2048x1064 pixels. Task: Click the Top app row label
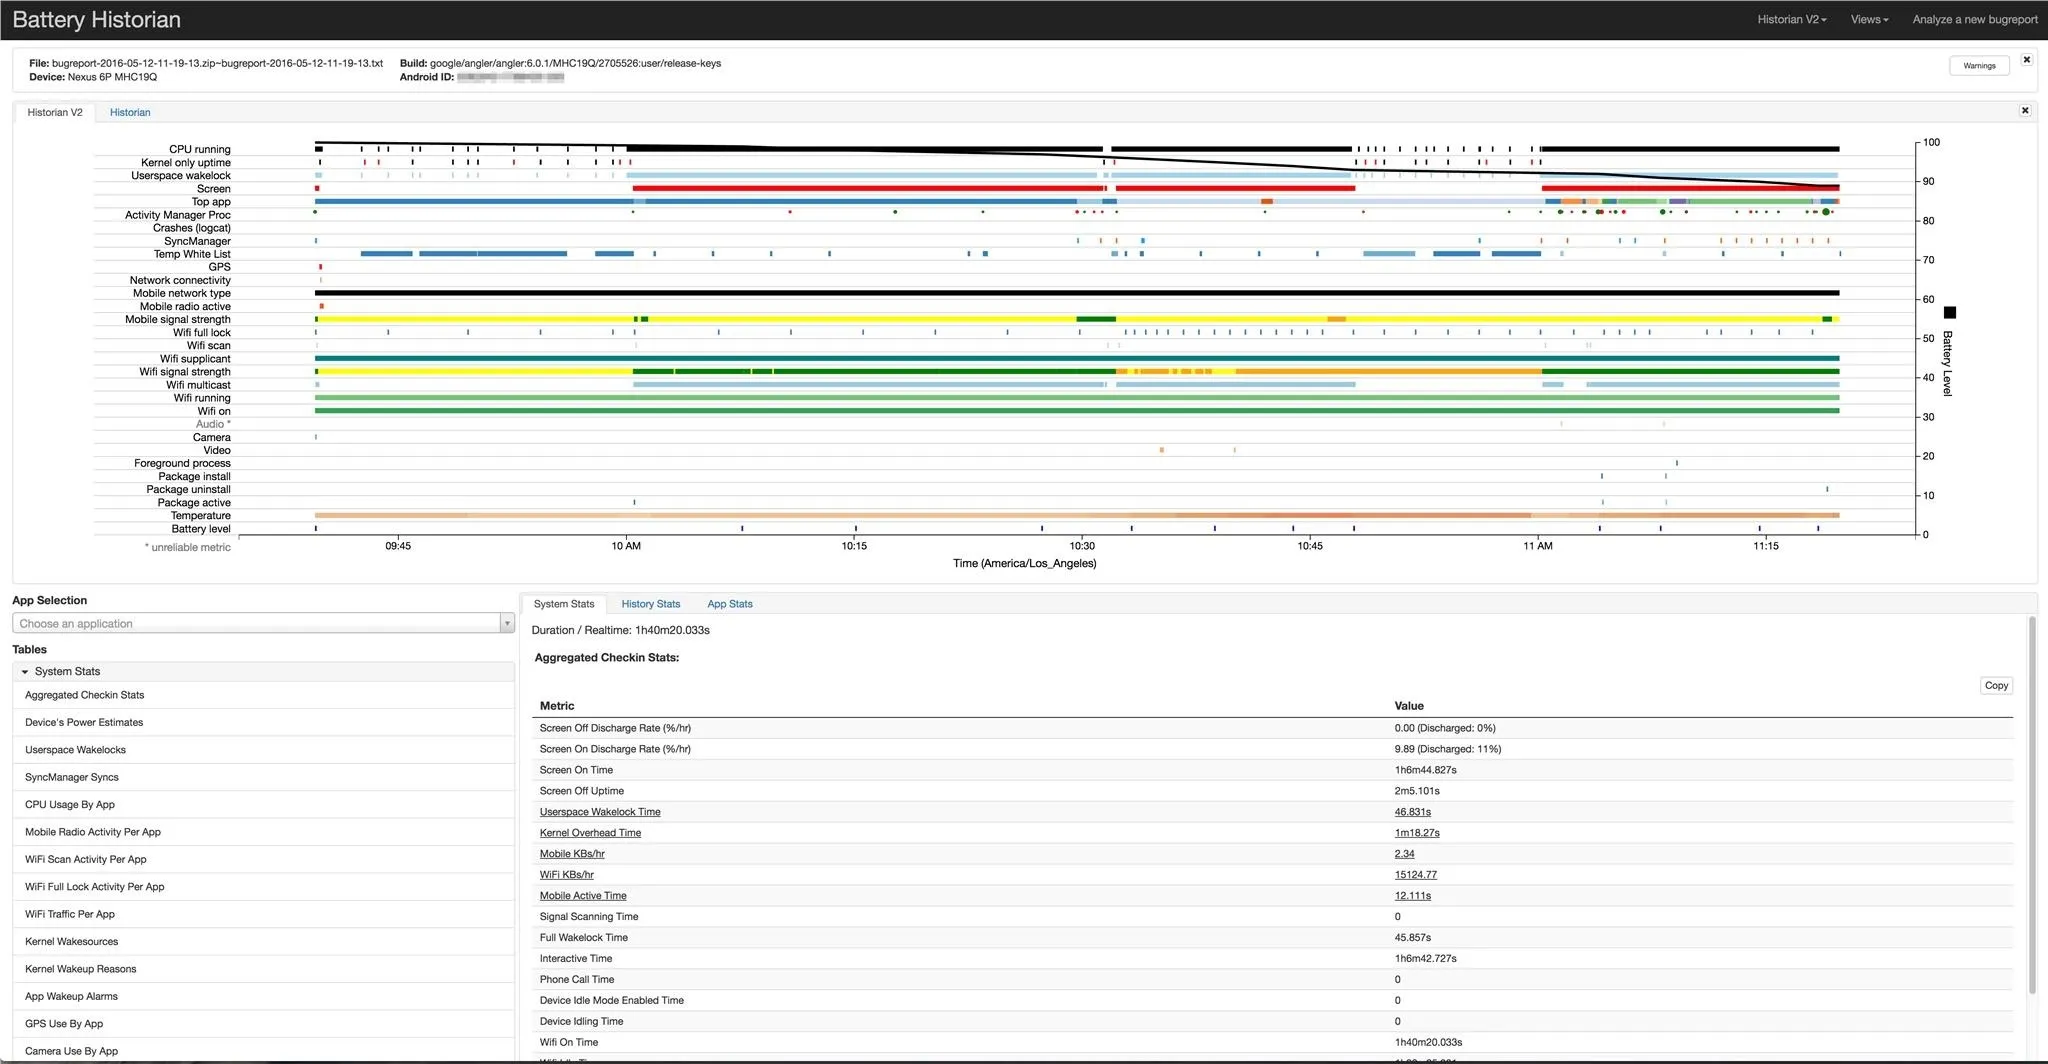[x=211, y=202]
